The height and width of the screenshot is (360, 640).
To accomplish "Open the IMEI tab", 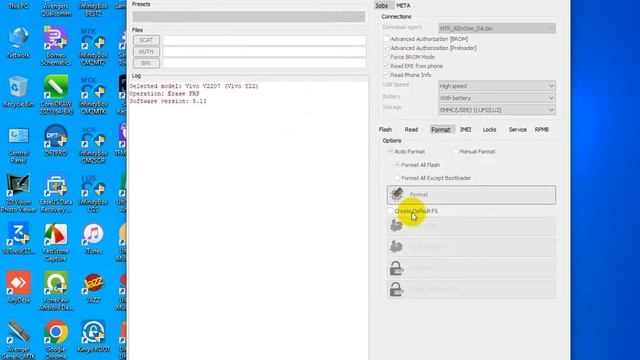I will click(465, 129).
